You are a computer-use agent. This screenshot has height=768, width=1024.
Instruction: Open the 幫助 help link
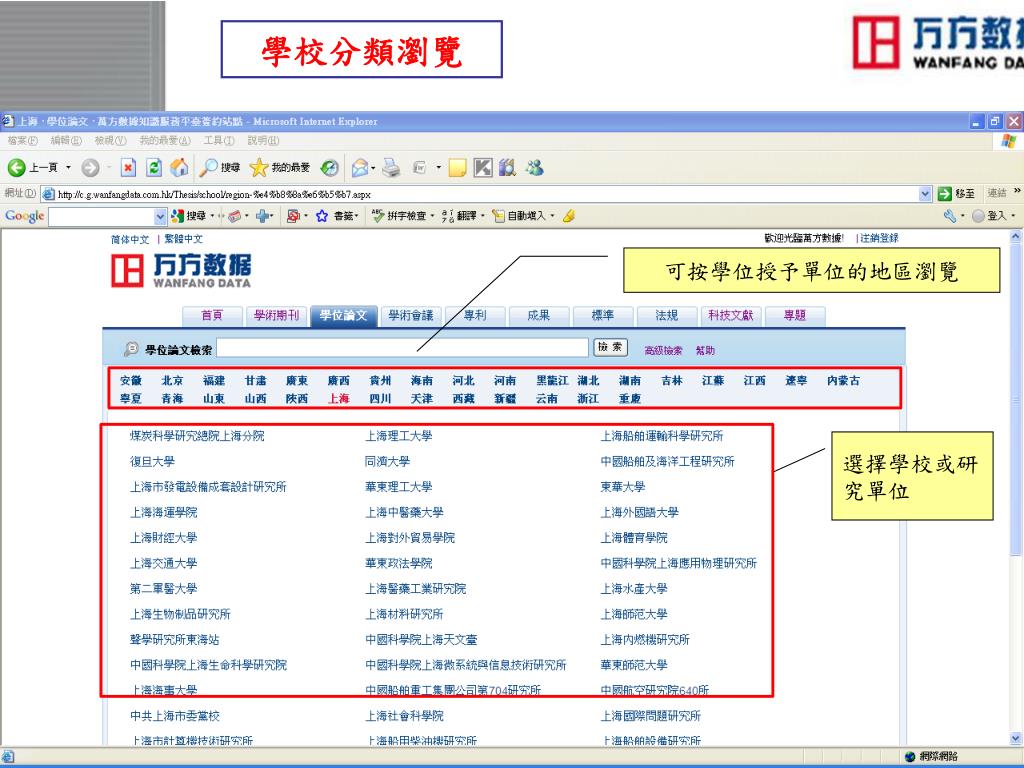point(705,351)
